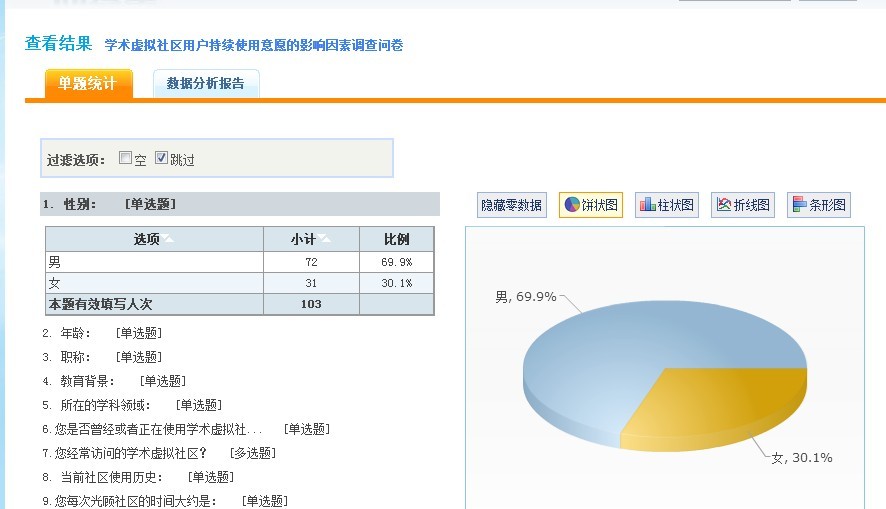Screen dimensions: 886x509
Task: Expand question 5 所在的学科领域
Action: [132, 405]
